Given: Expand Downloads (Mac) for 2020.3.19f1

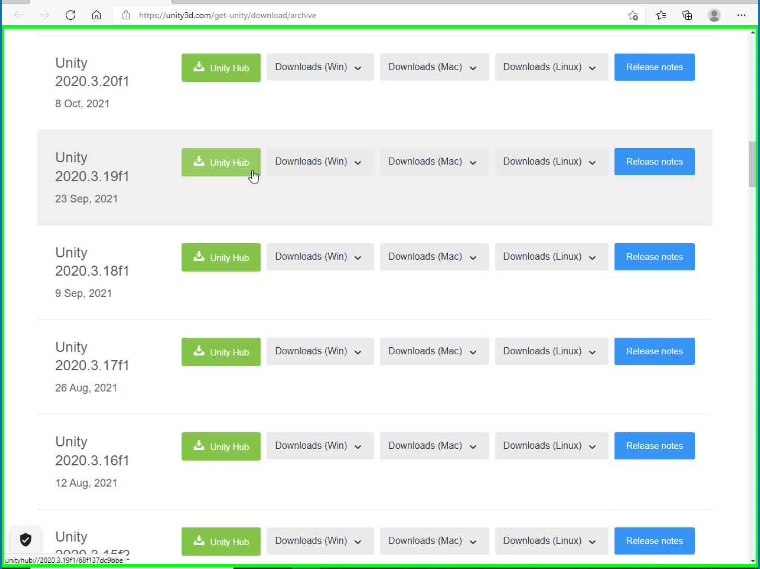Looking at the screenshot, I should coord(434,161).
